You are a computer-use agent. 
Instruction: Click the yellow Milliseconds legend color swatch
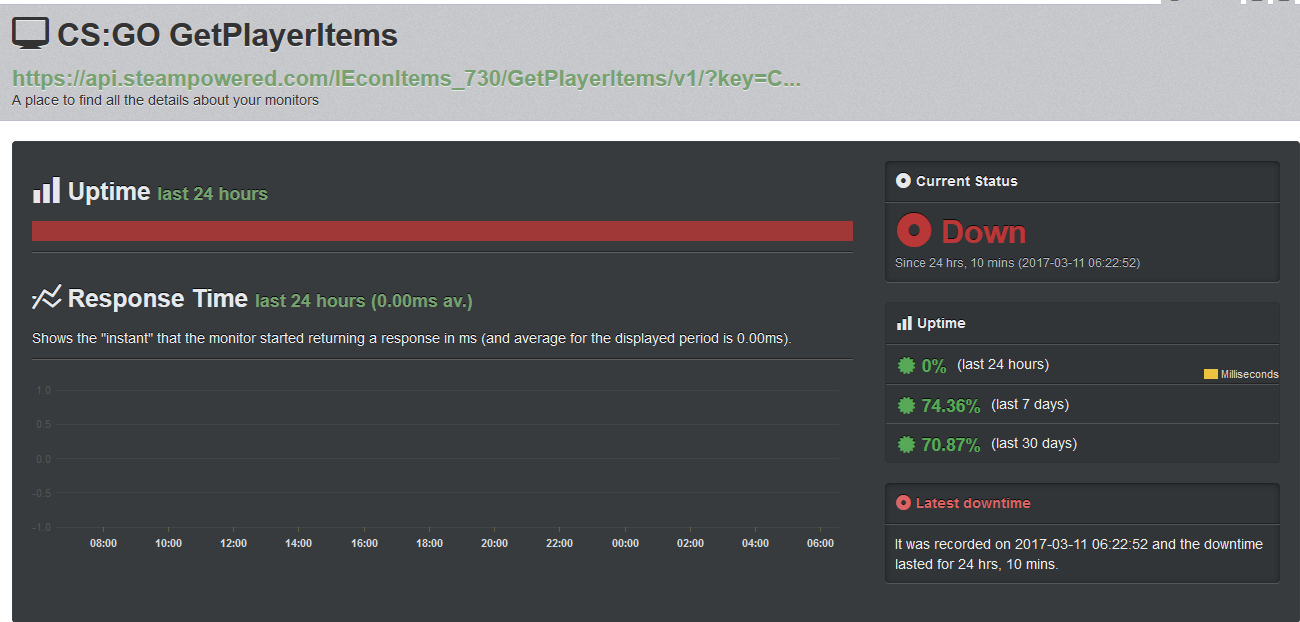click(1210, 374)
